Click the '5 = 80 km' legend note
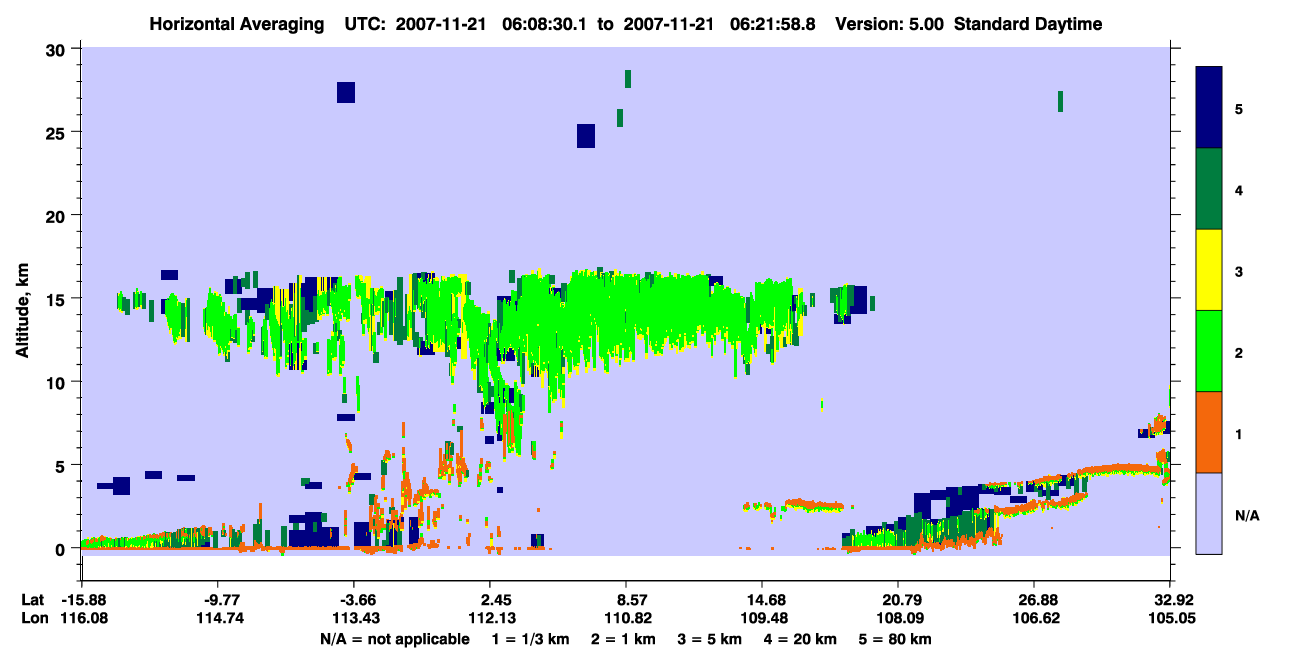Image resolution: width=1300 pixels, height=667 pixels. (896, 639)
